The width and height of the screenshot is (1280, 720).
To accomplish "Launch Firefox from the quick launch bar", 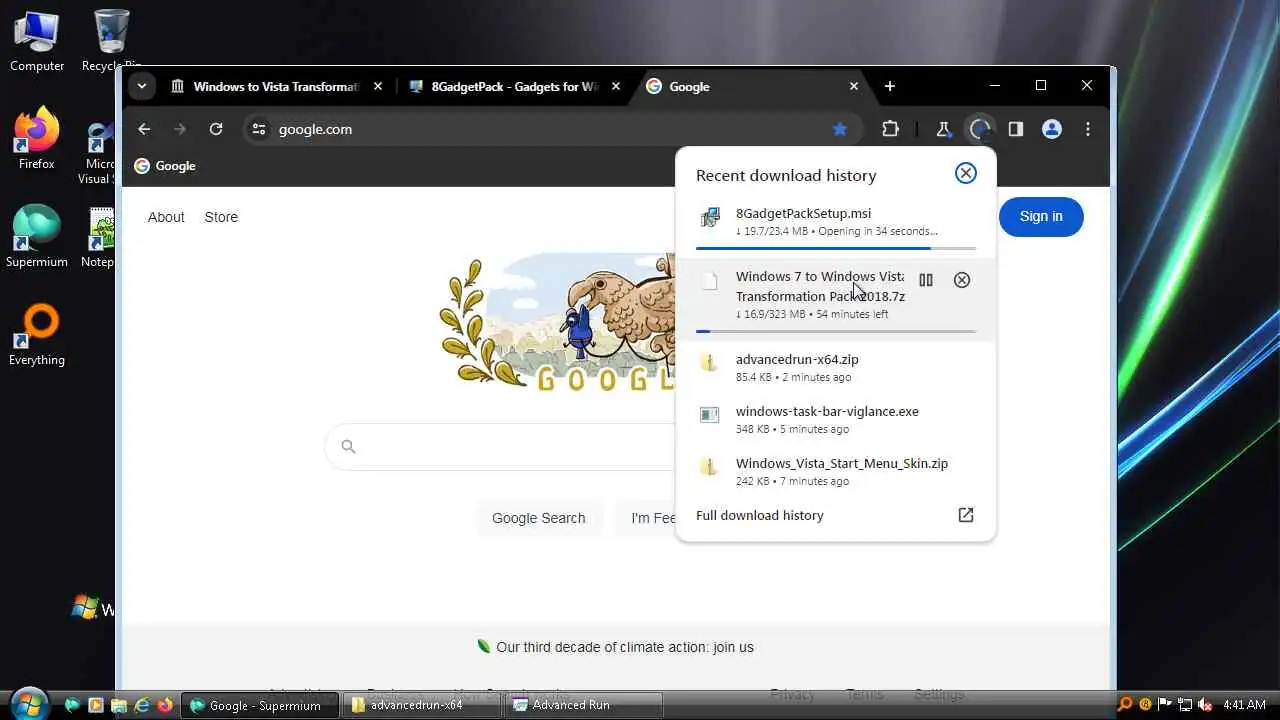I will (164, 705).
